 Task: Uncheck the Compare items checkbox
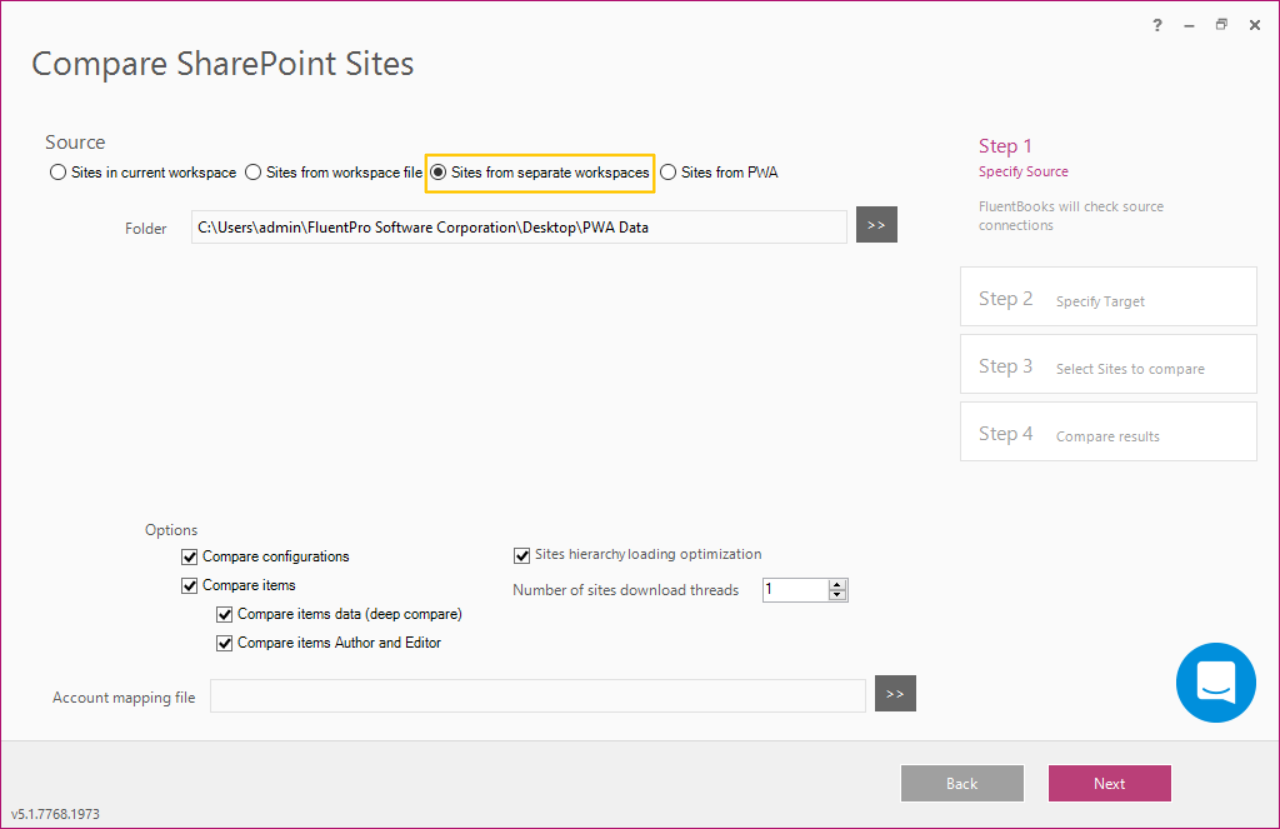coord(189,586)
